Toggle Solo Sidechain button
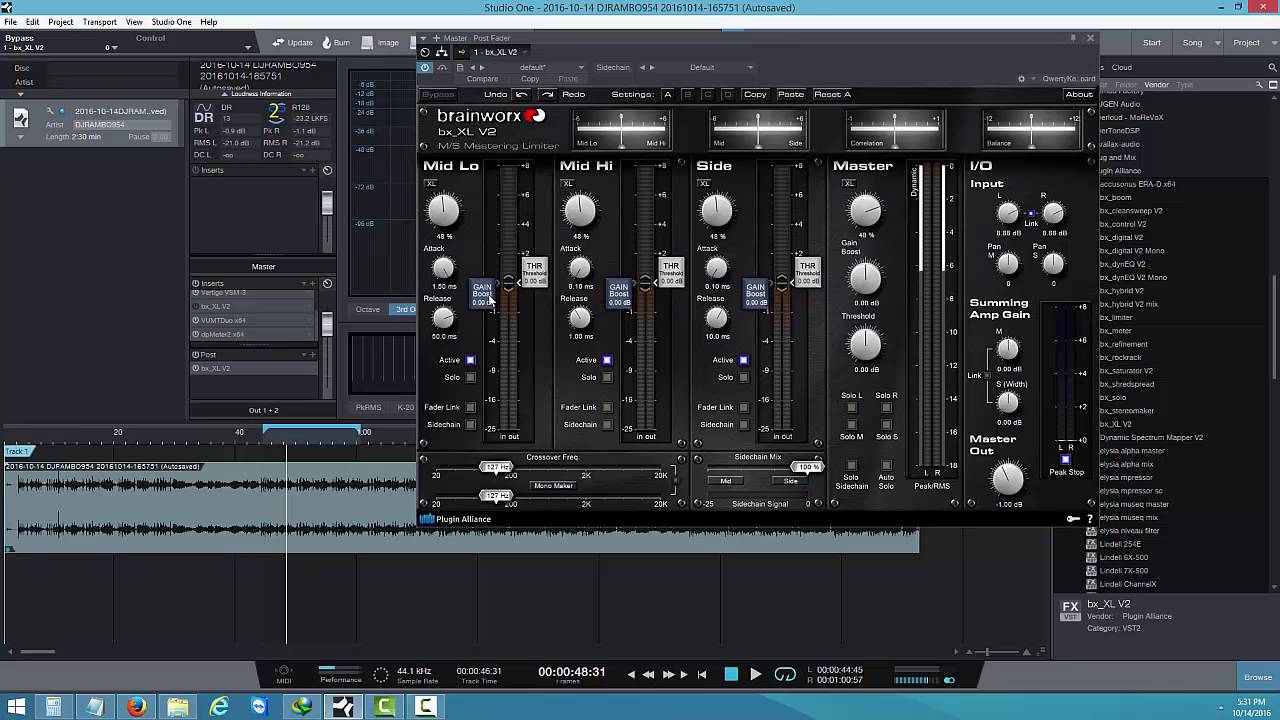 pos(852,465)
